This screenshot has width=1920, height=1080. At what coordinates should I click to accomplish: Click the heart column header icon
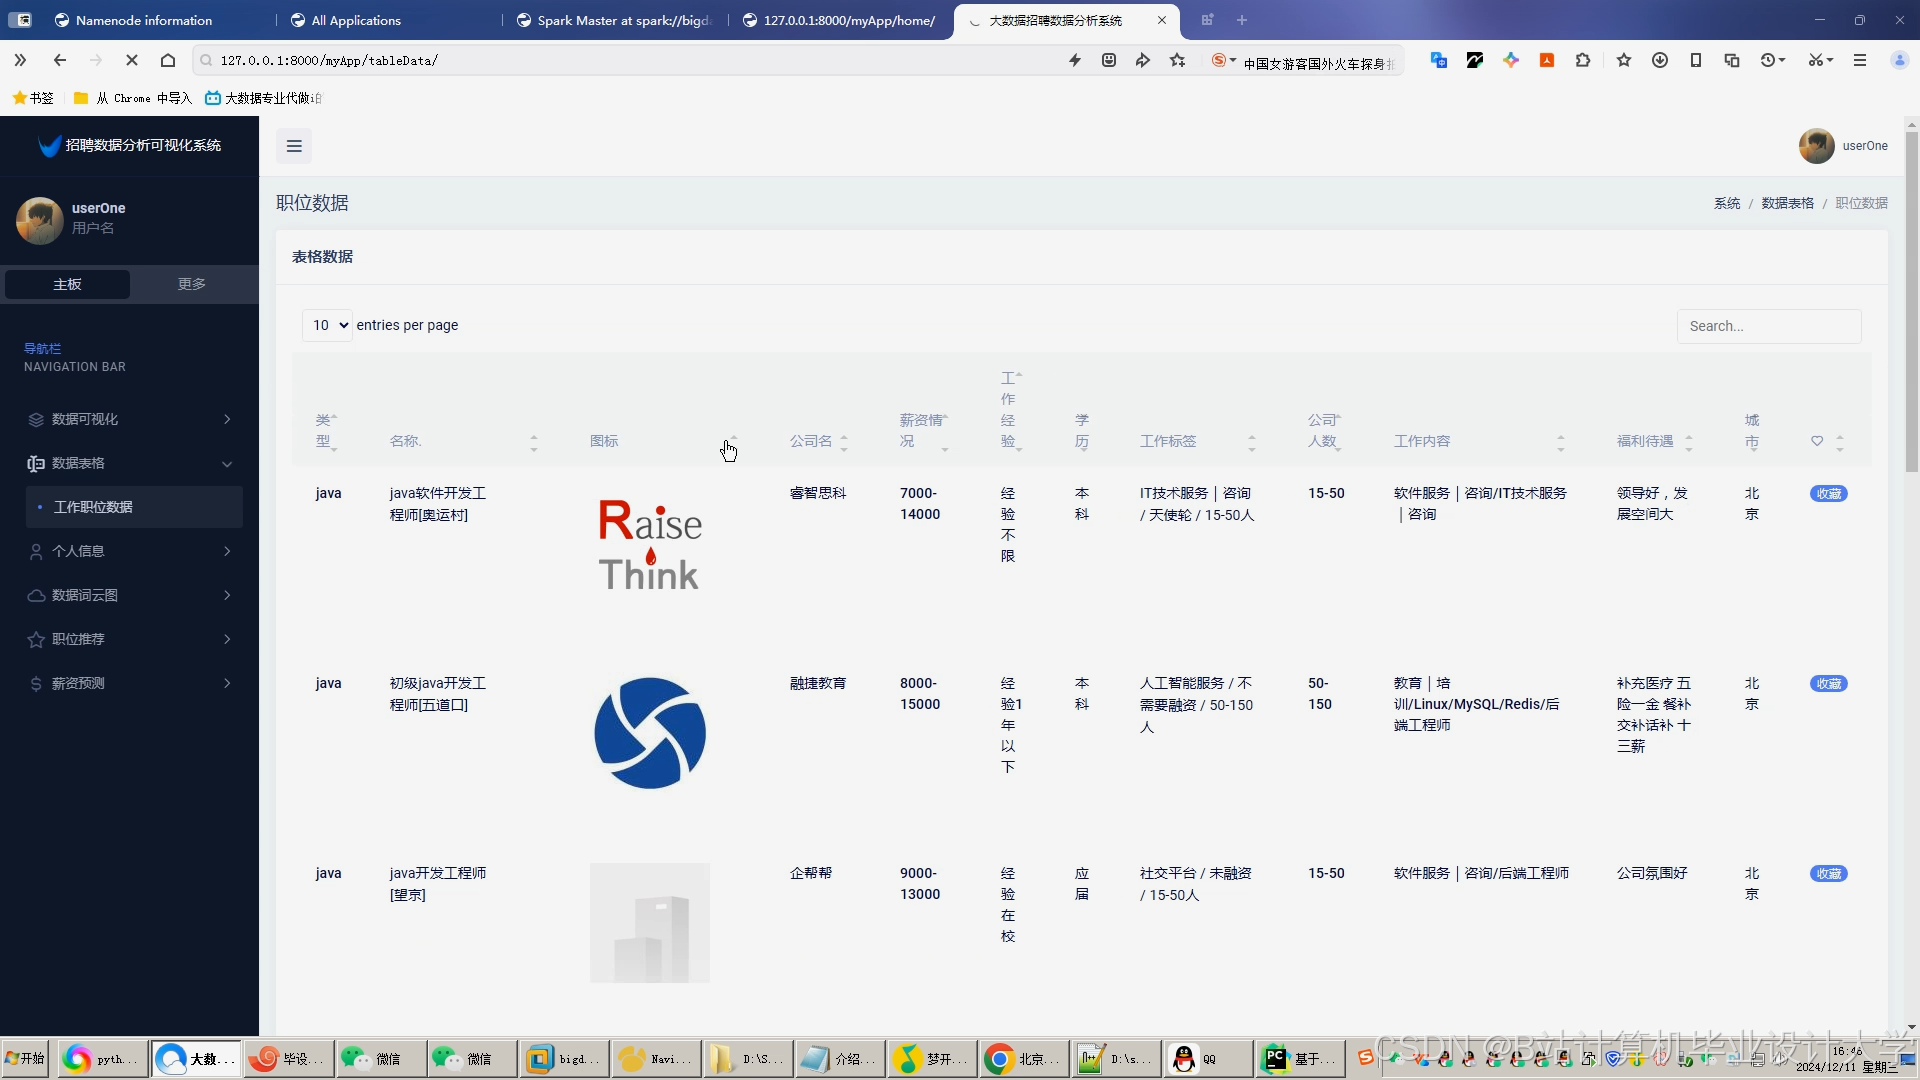[x=1818, y=441]
